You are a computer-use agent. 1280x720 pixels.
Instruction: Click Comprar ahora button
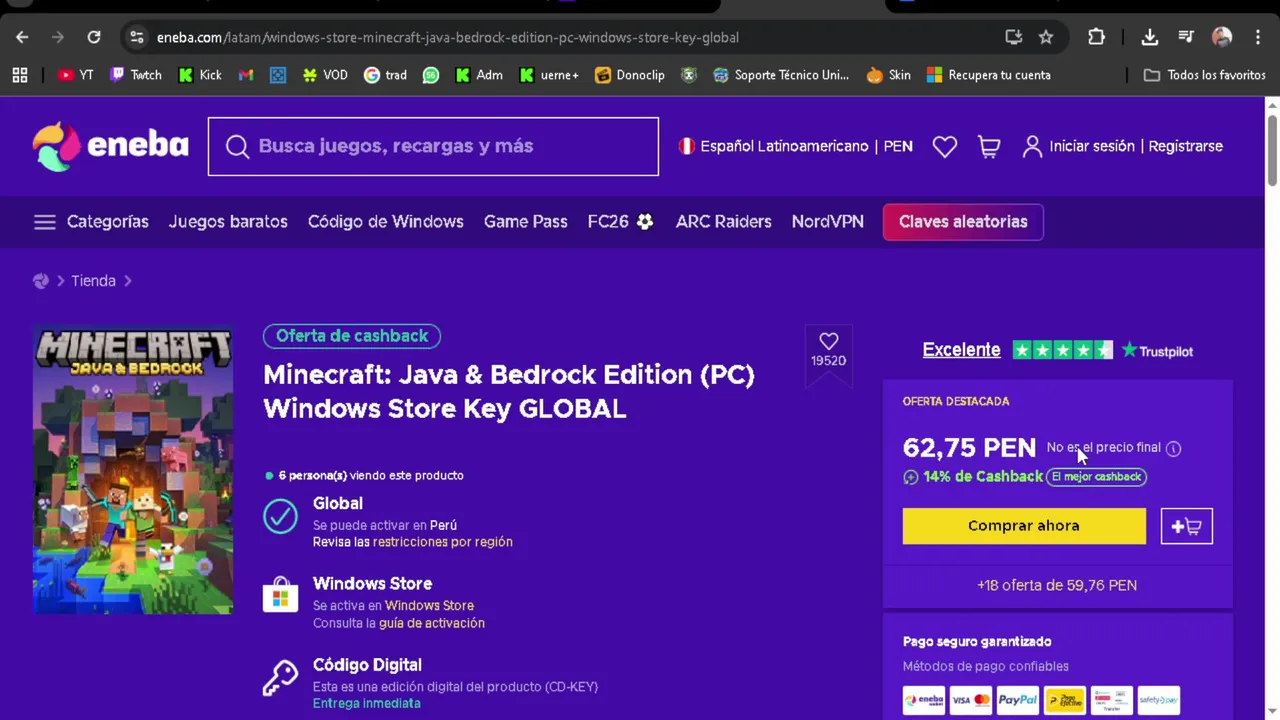(x=1024, y=526)
